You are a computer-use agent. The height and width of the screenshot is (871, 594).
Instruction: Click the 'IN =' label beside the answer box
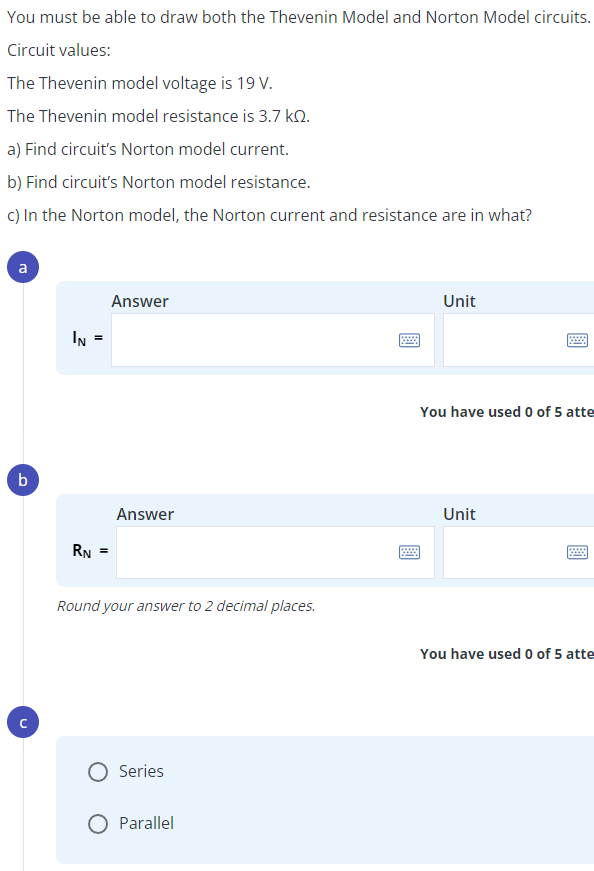(86, 340)
